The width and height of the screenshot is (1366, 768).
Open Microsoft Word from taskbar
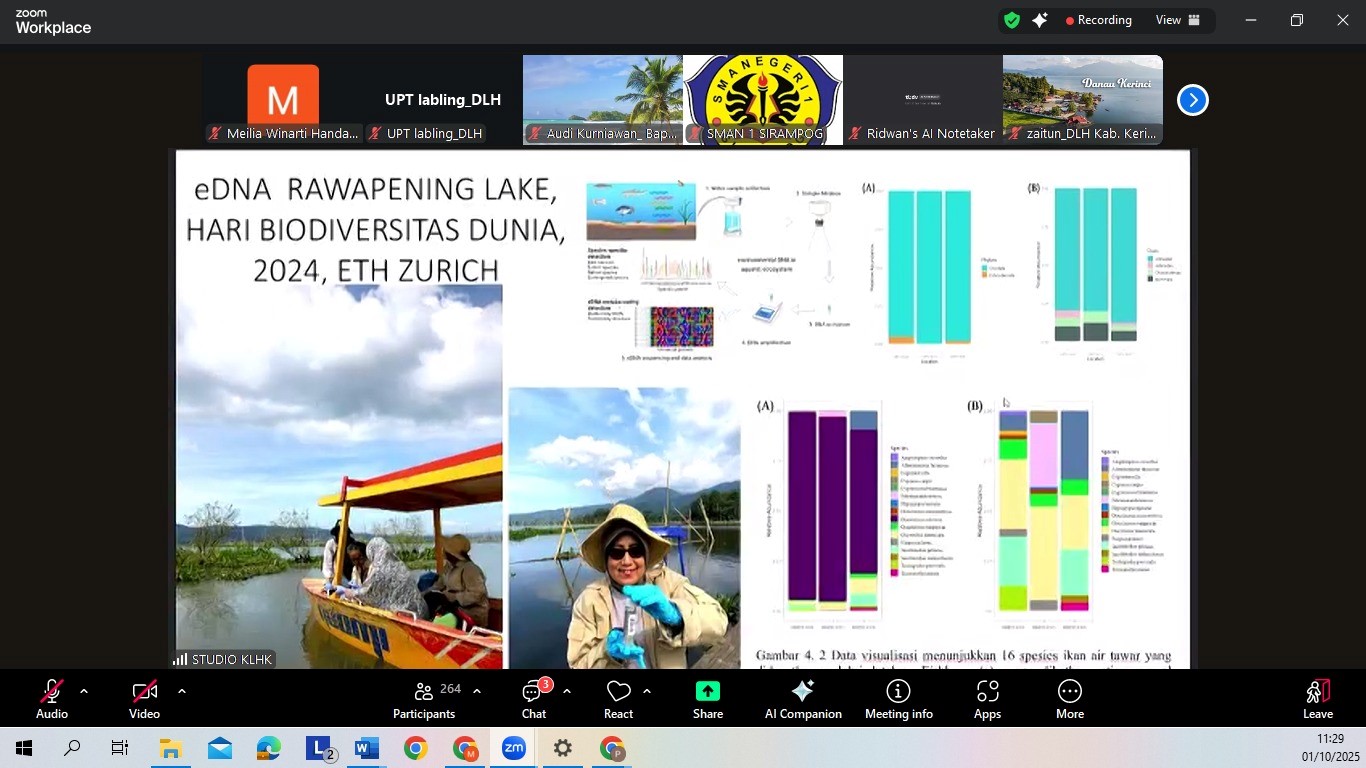click(367, 748)
